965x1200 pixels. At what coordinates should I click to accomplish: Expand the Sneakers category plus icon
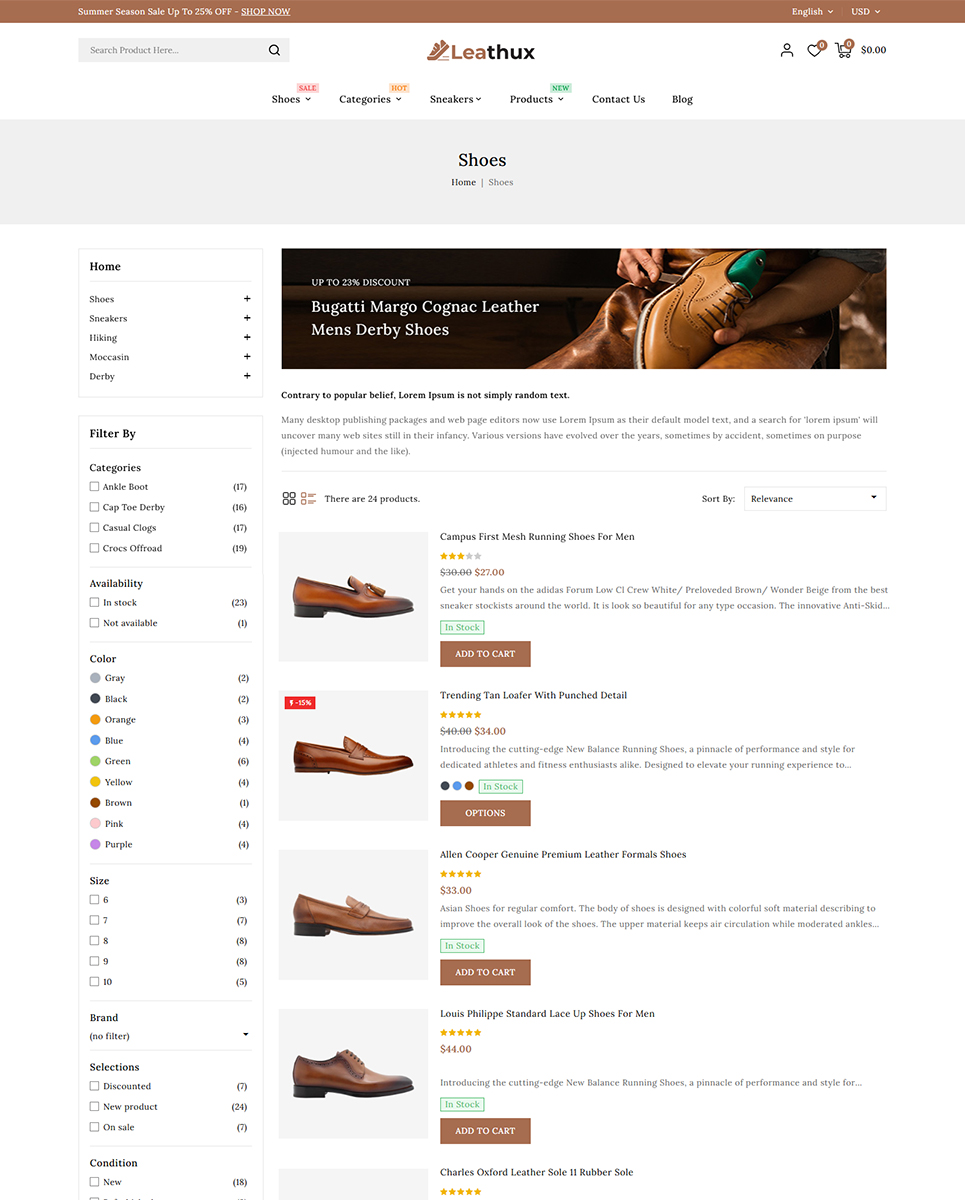(x=247, y=318)
